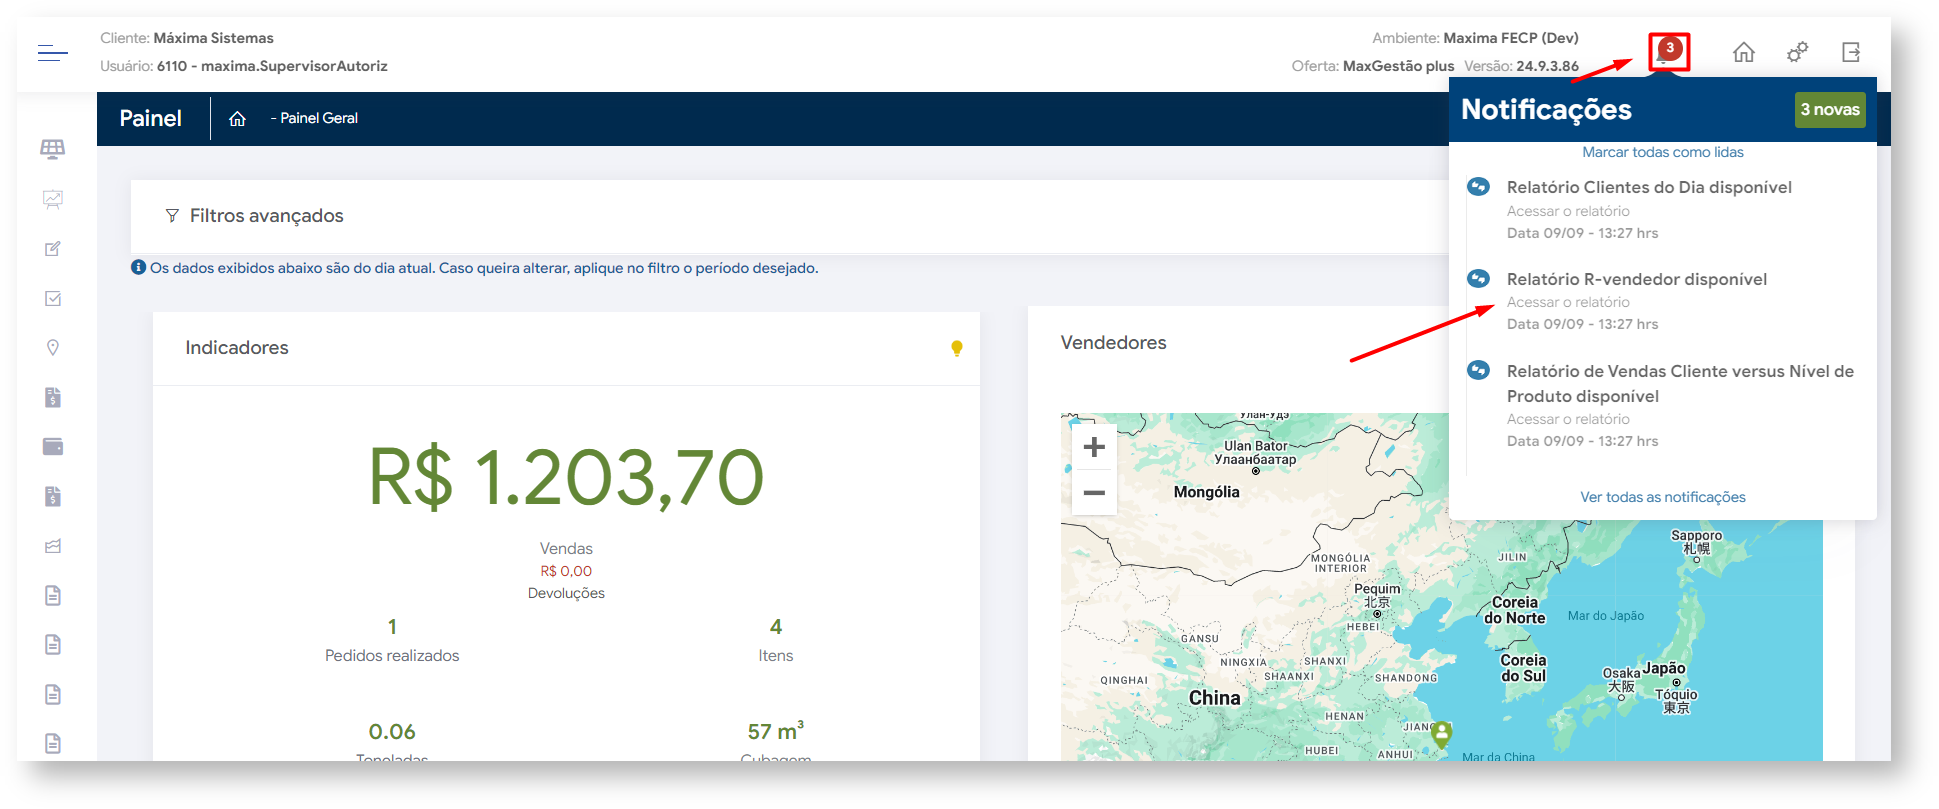1939x809 pixels.
Task: Zoom in on the map
Action: [x=1094, y=447]
